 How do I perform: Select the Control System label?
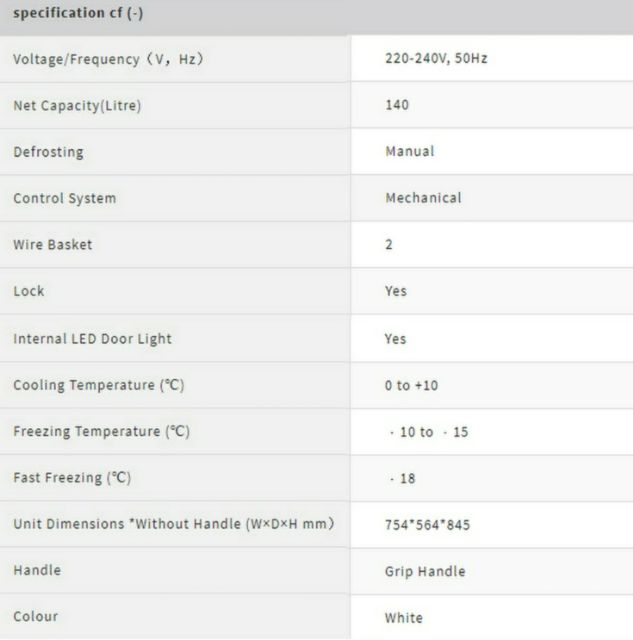point(65,198)
